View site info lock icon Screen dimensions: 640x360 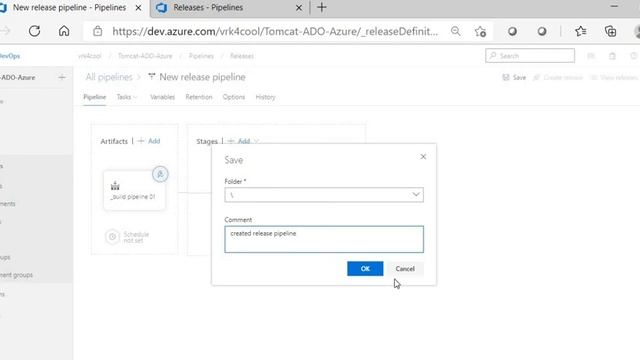click(98, 31)
